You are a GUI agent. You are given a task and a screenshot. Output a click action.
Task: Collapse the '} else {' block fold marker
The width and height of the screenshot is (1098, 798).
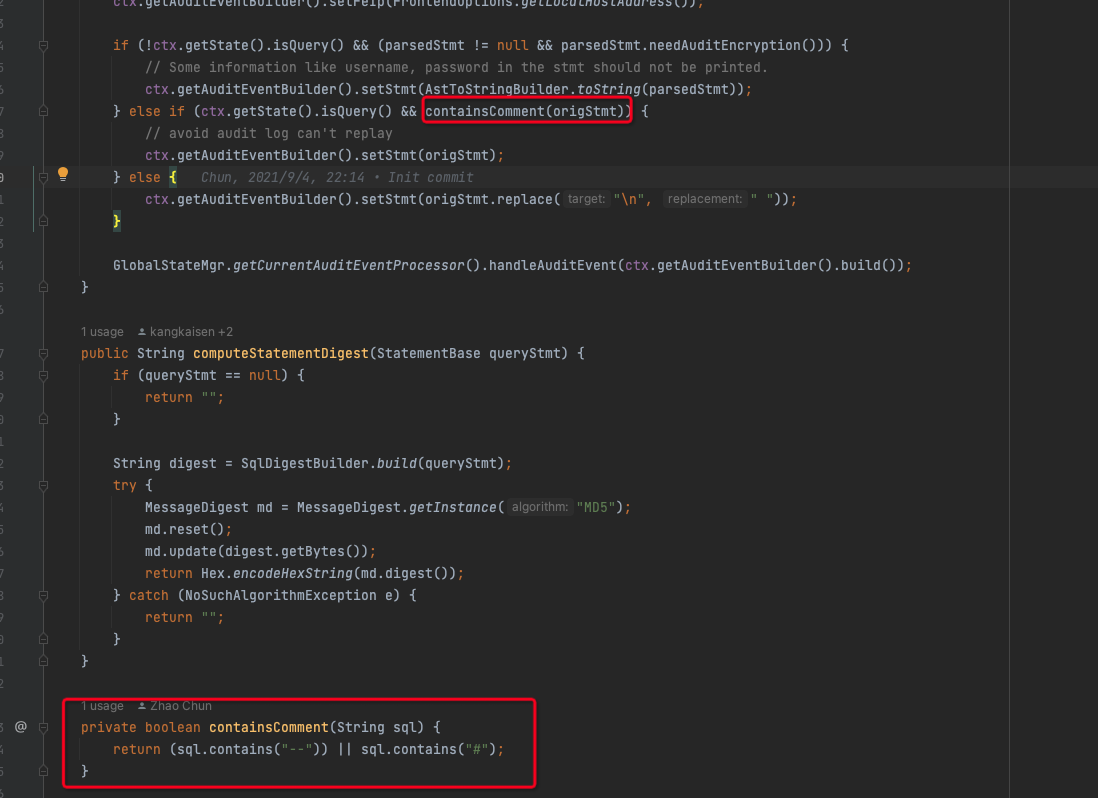43,177
